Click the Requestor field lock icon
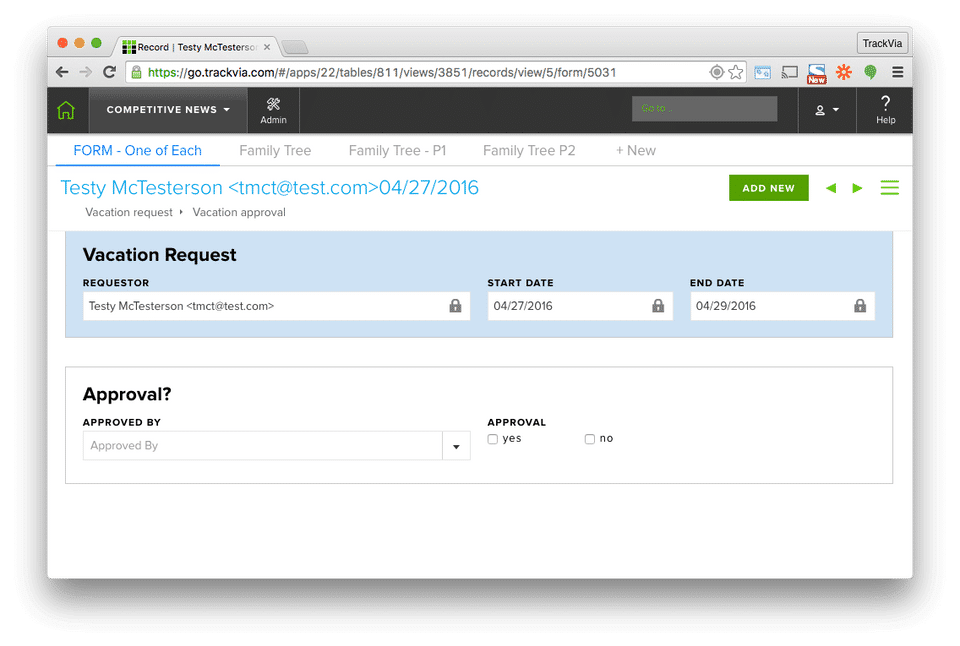960x646 pixels. 455,306
